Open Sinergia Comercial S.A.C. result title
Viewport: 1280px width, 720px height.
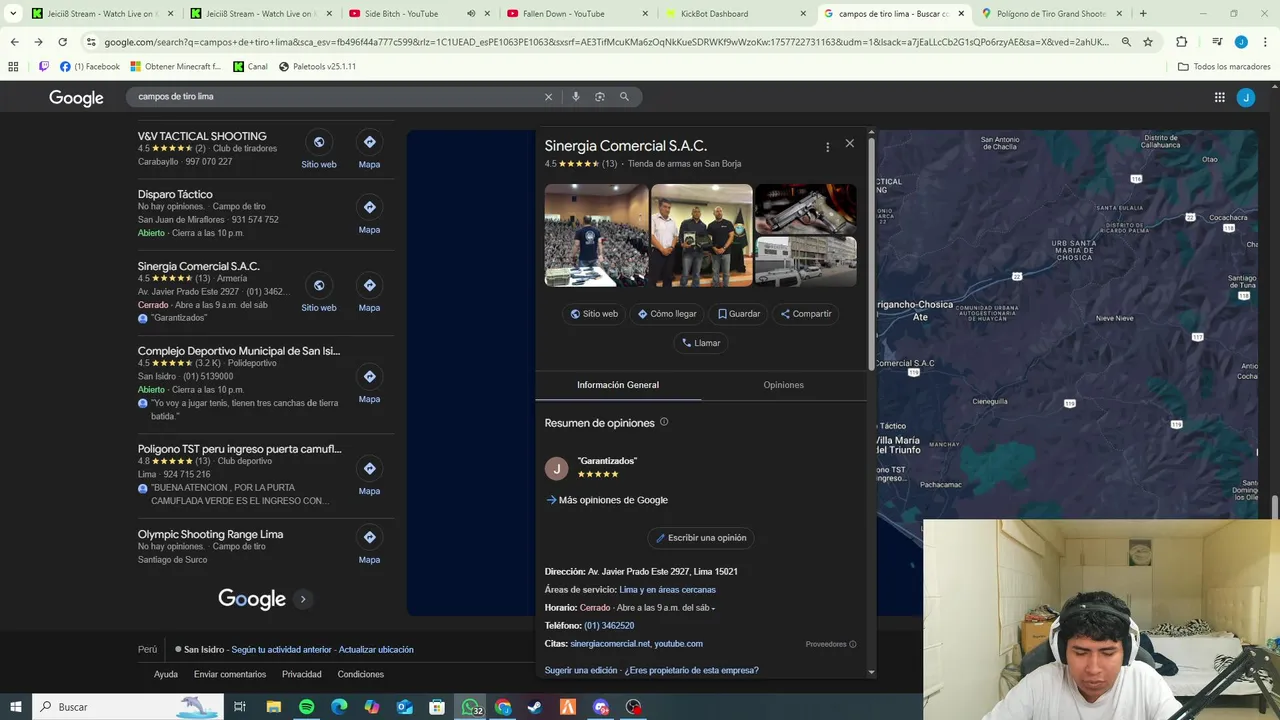coord(199,266)
